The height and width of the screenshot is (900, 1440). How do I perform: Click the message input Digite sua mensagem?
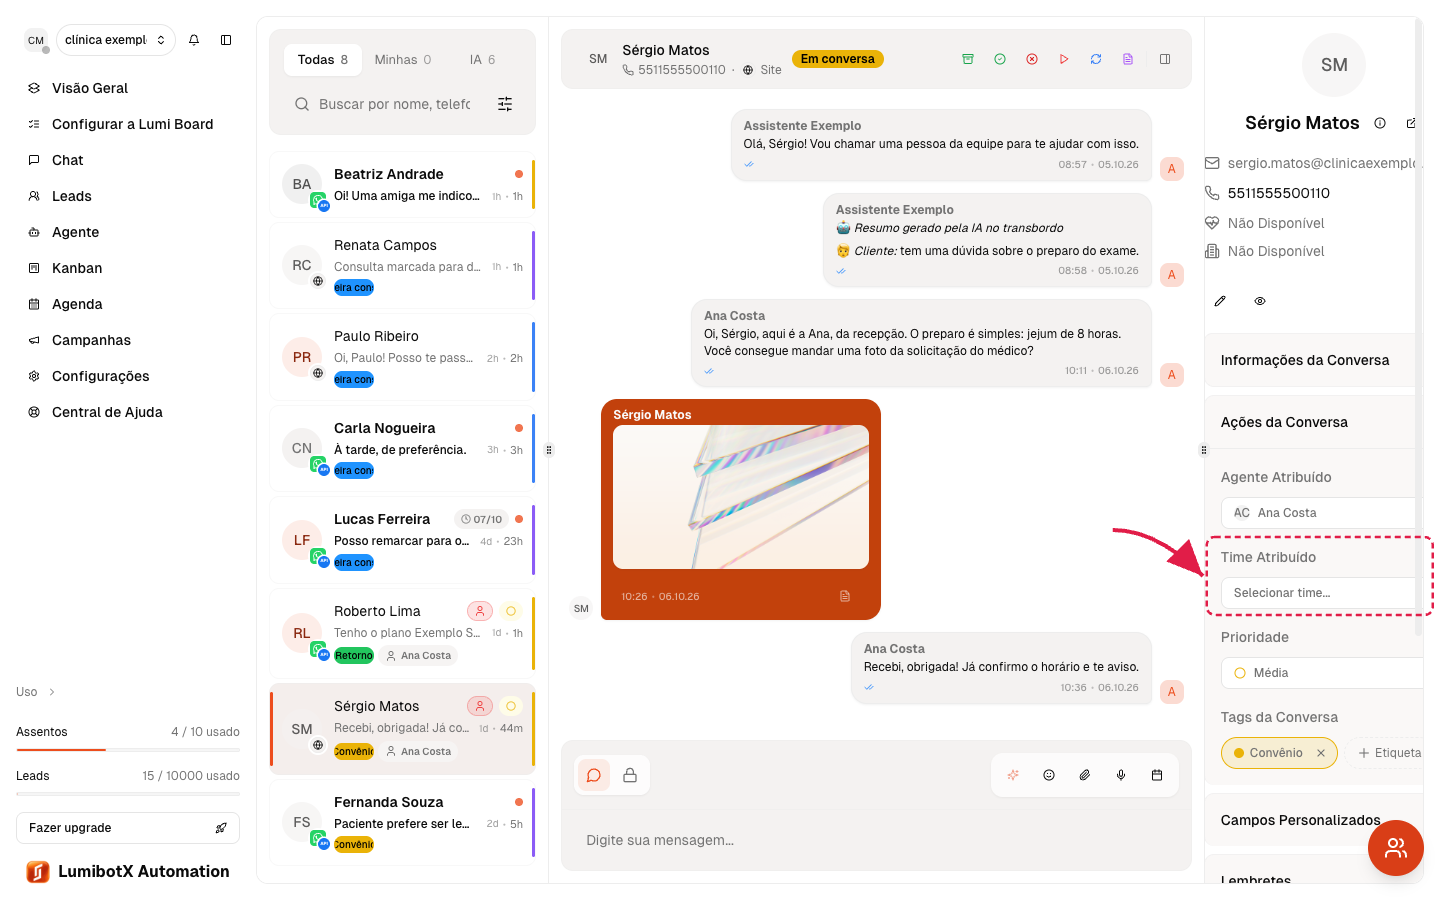pos(876,840)
